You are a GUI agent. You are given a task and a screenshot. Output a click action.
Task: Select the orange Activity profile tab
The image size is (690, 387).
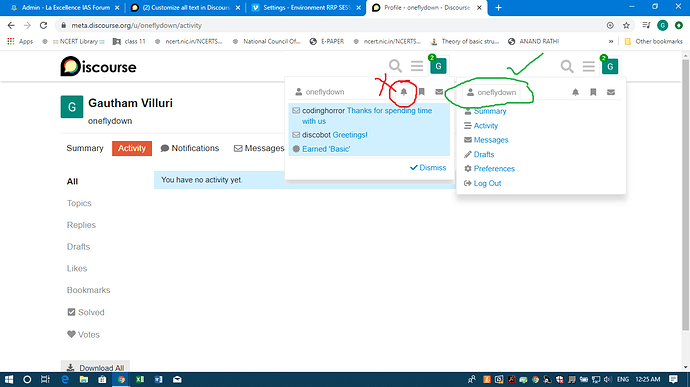point(132,148)
